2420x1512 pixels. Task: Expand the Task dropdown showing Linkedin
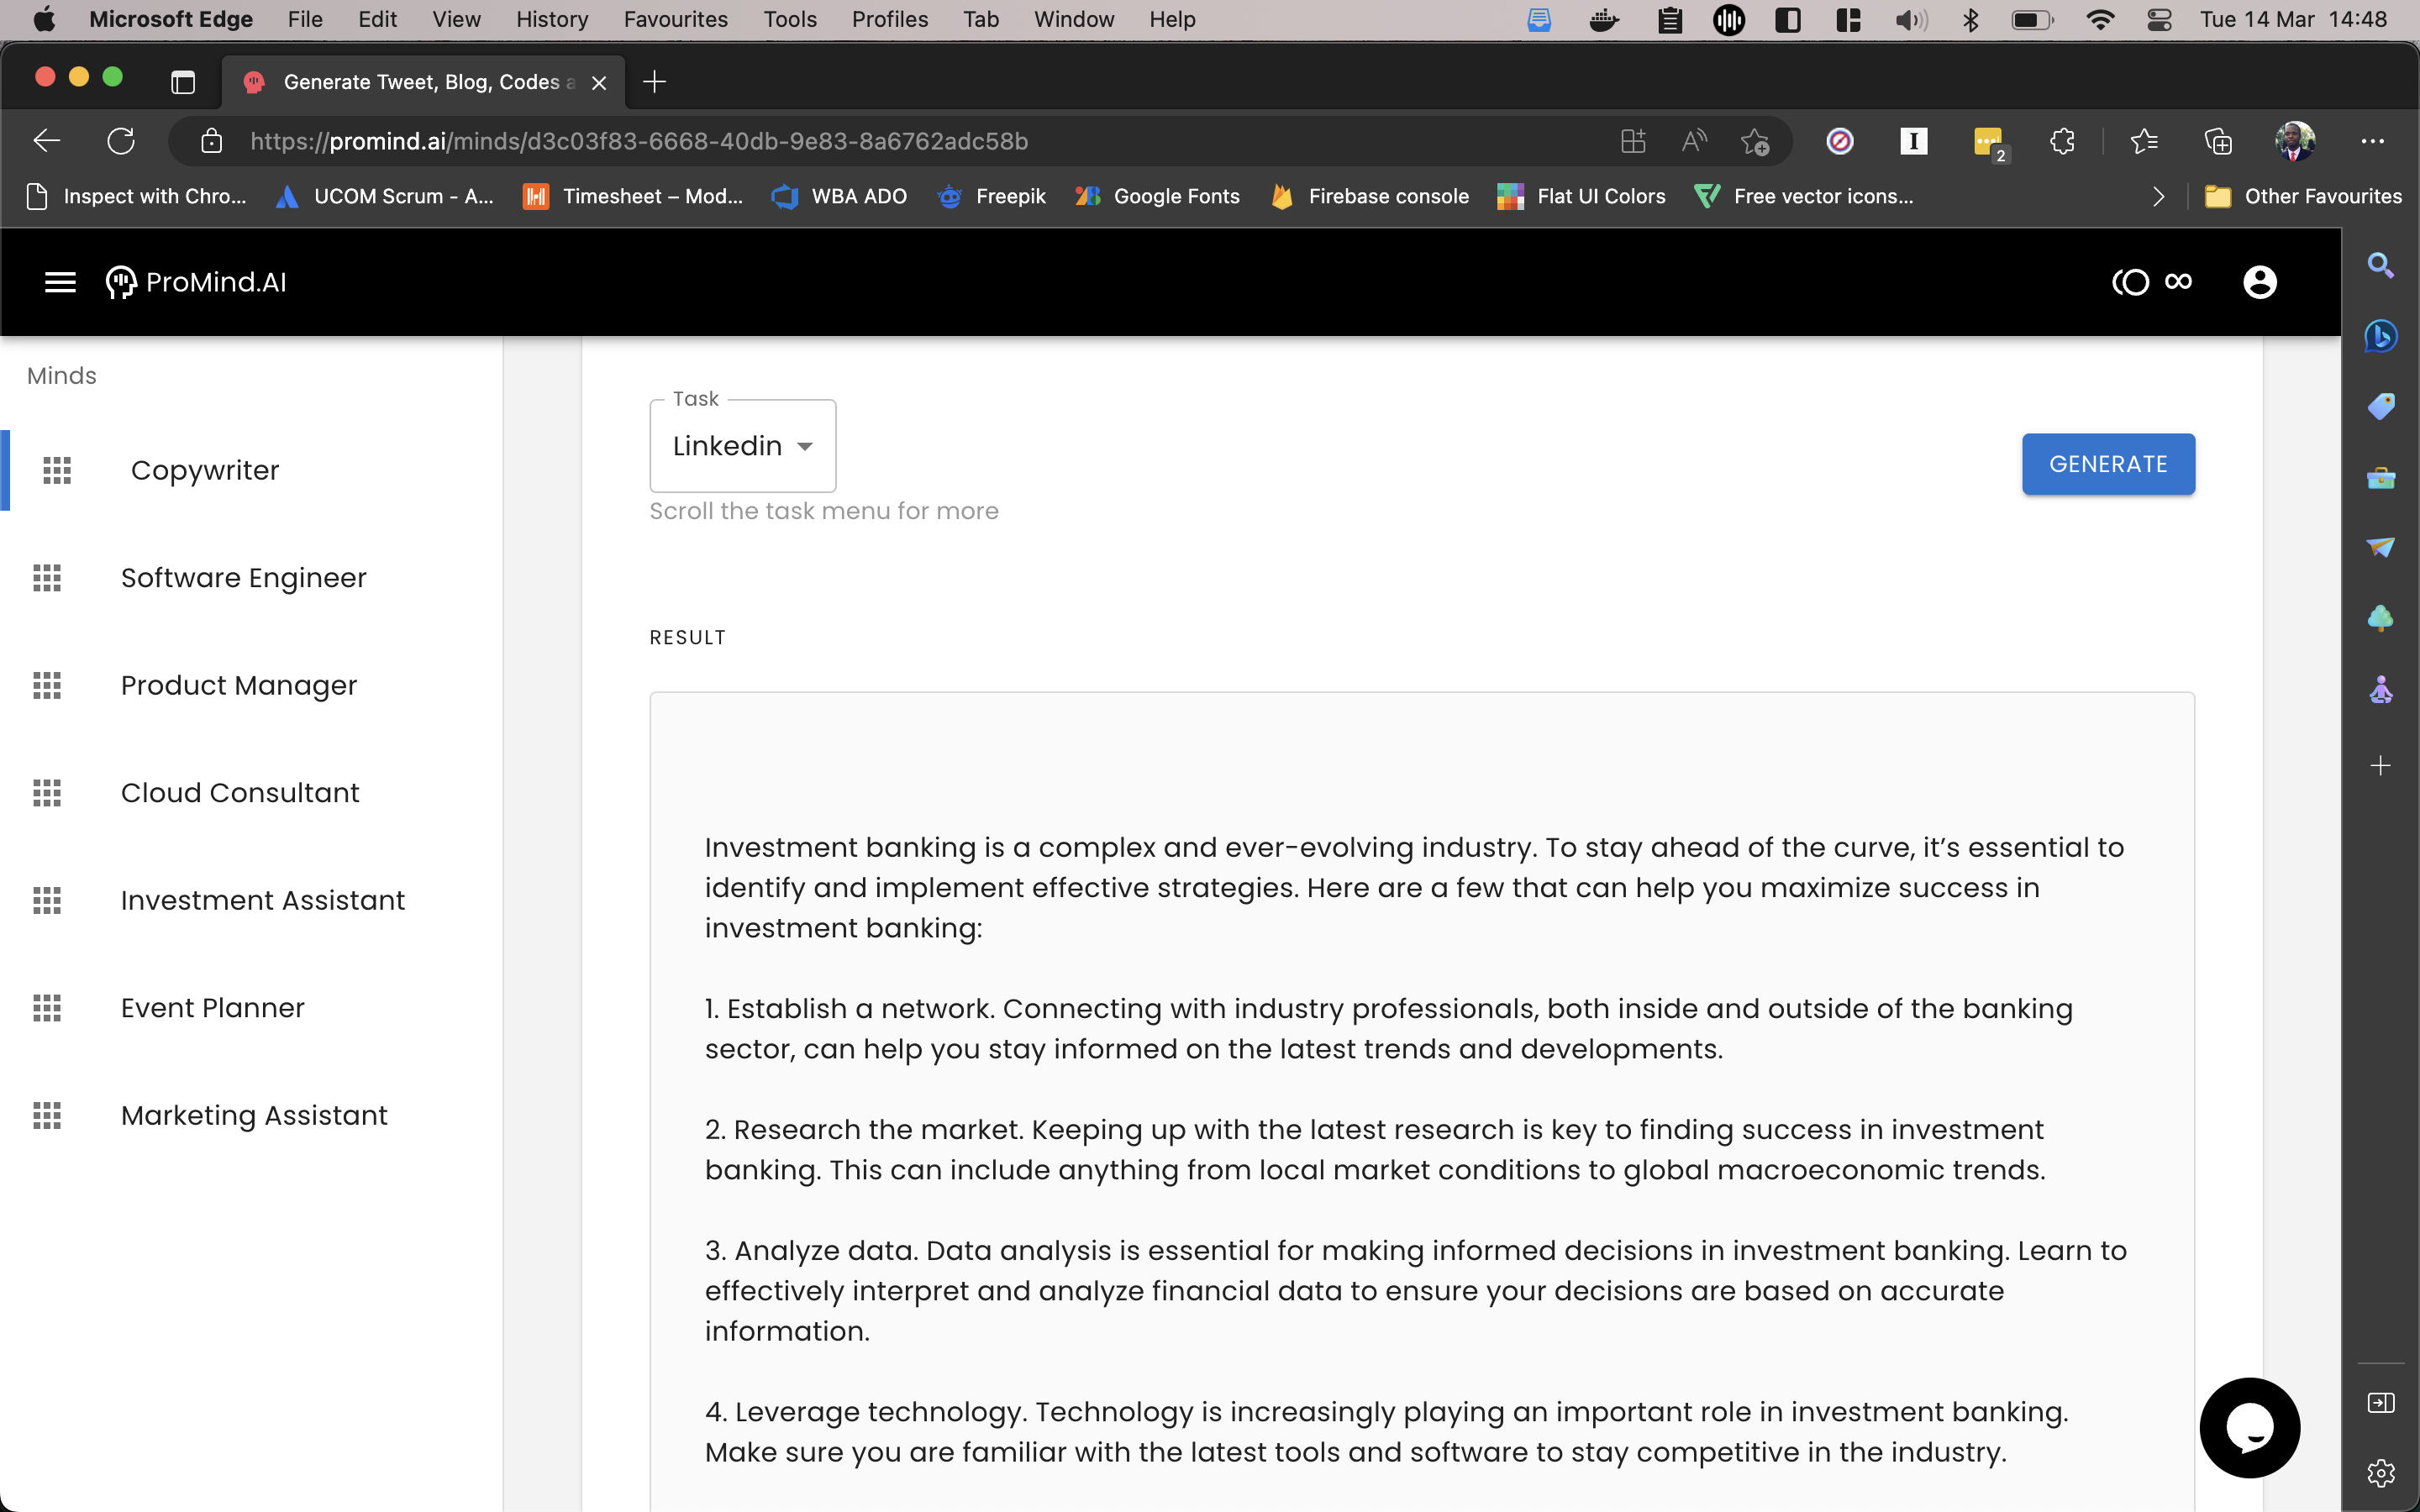[x=742, y=446]
